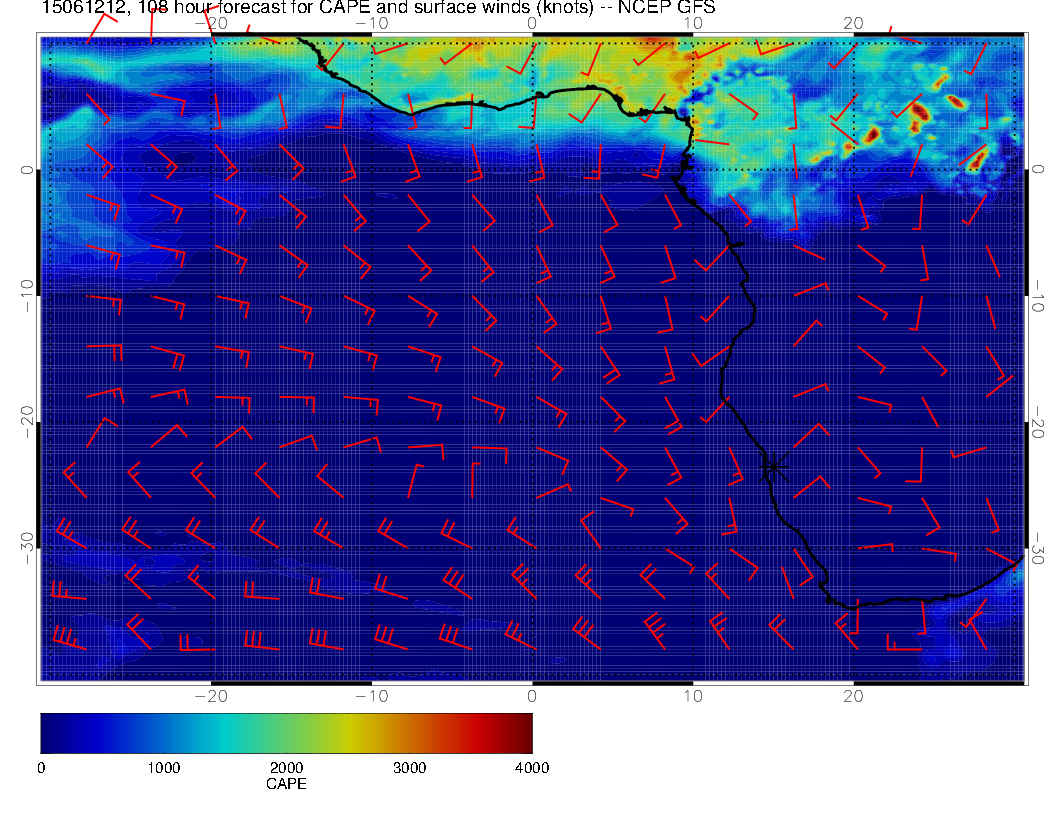Click the "CAPE" label under the colorbar

286,784
